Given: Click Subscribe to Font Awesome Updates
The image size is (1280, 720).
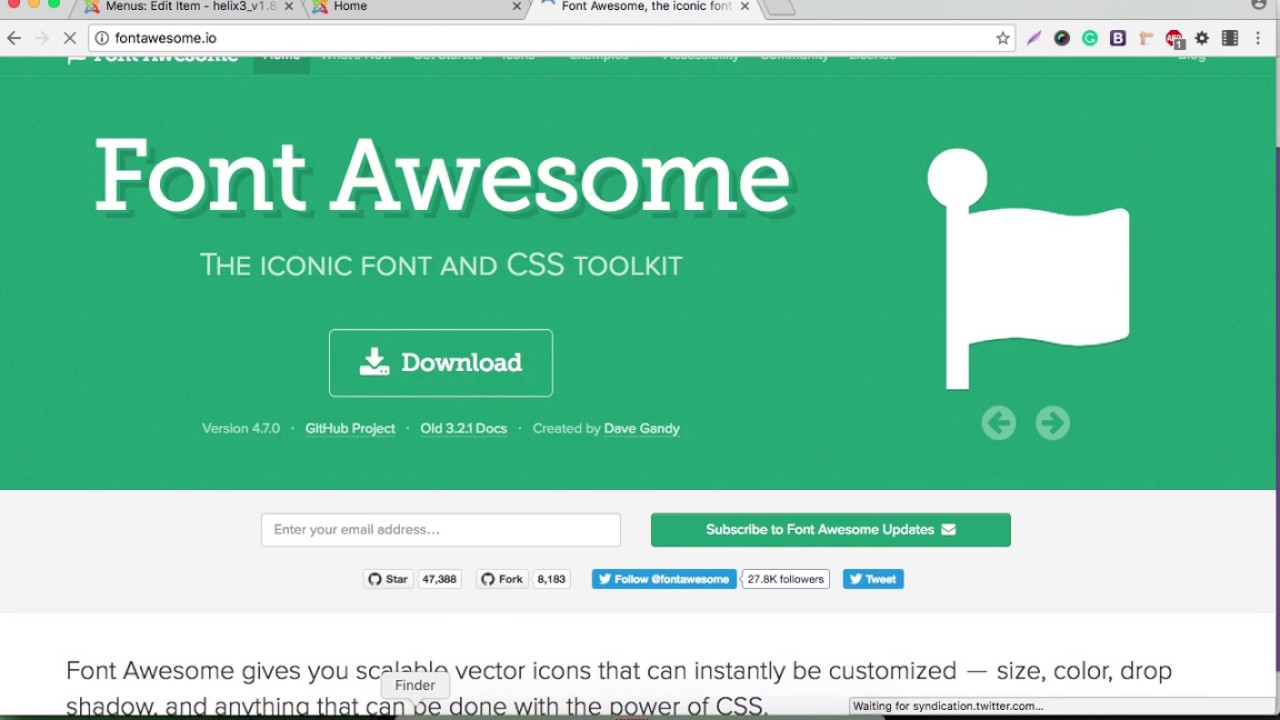Looking at the screenshot, I should tap(831, 530).
